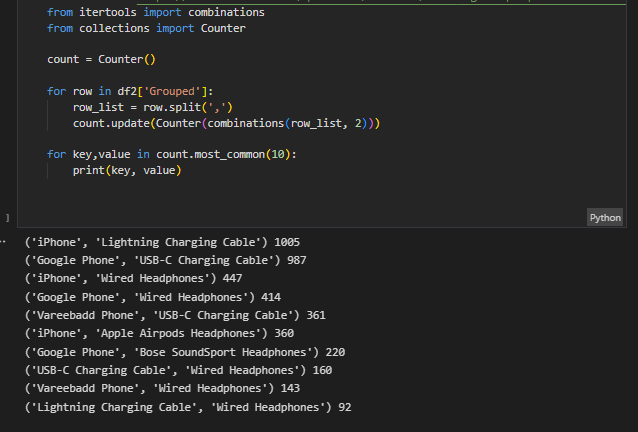Click output row Vareebadd Phone, USB-C Charging Cable 361
The width and height of the screenshot is (638, 432).
(175, 315)
